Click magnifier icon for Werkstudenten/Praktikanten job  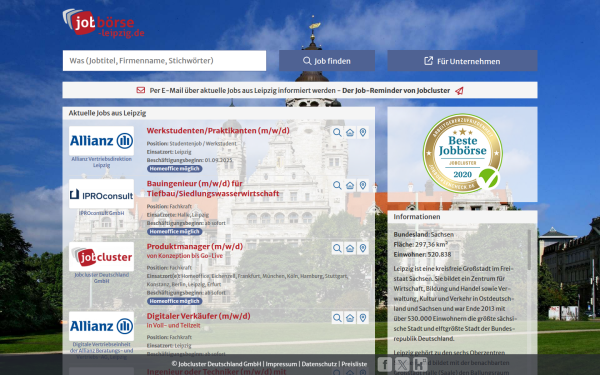[337, 132]
